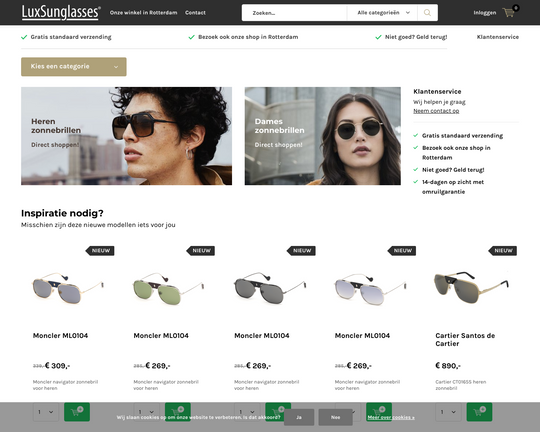Open the first Moncler ML0104 title priced €309

click(60, 336)
